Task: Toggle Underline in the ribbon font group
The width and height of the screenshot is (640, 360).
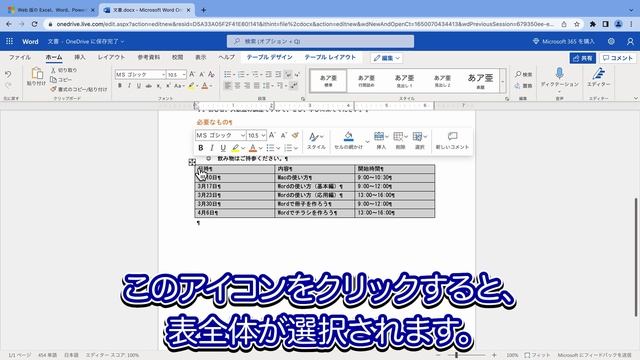Action: pos(139,86)
